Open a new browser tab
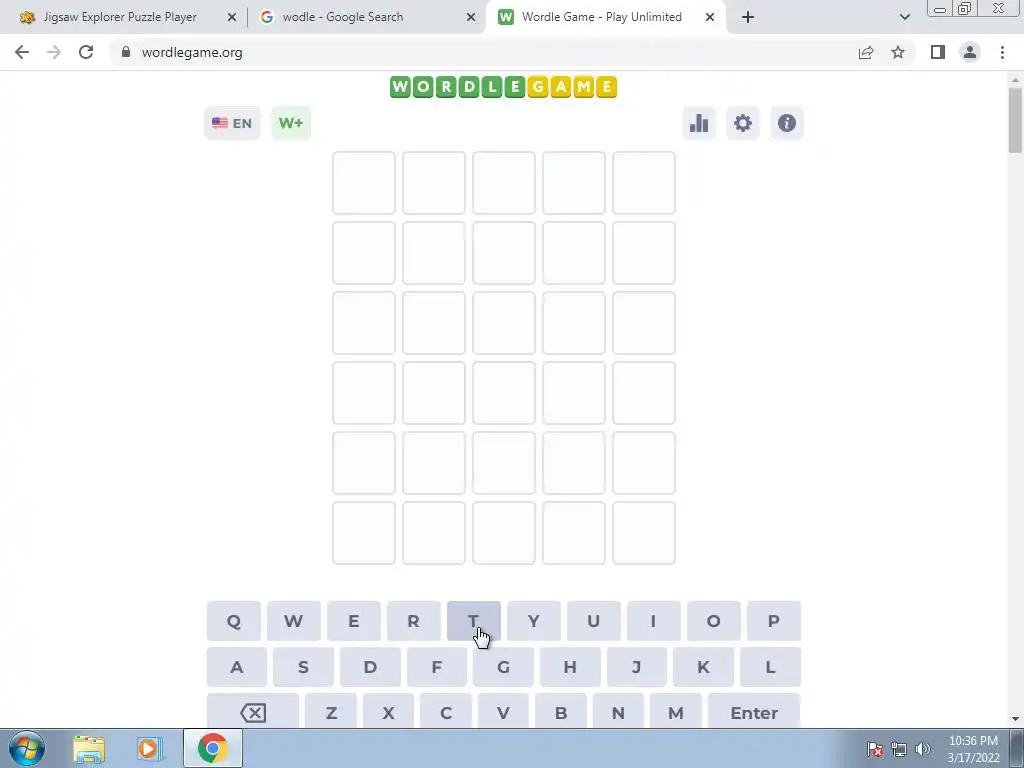The width and height of the screenshot is (1024, 768). [748, 18]
